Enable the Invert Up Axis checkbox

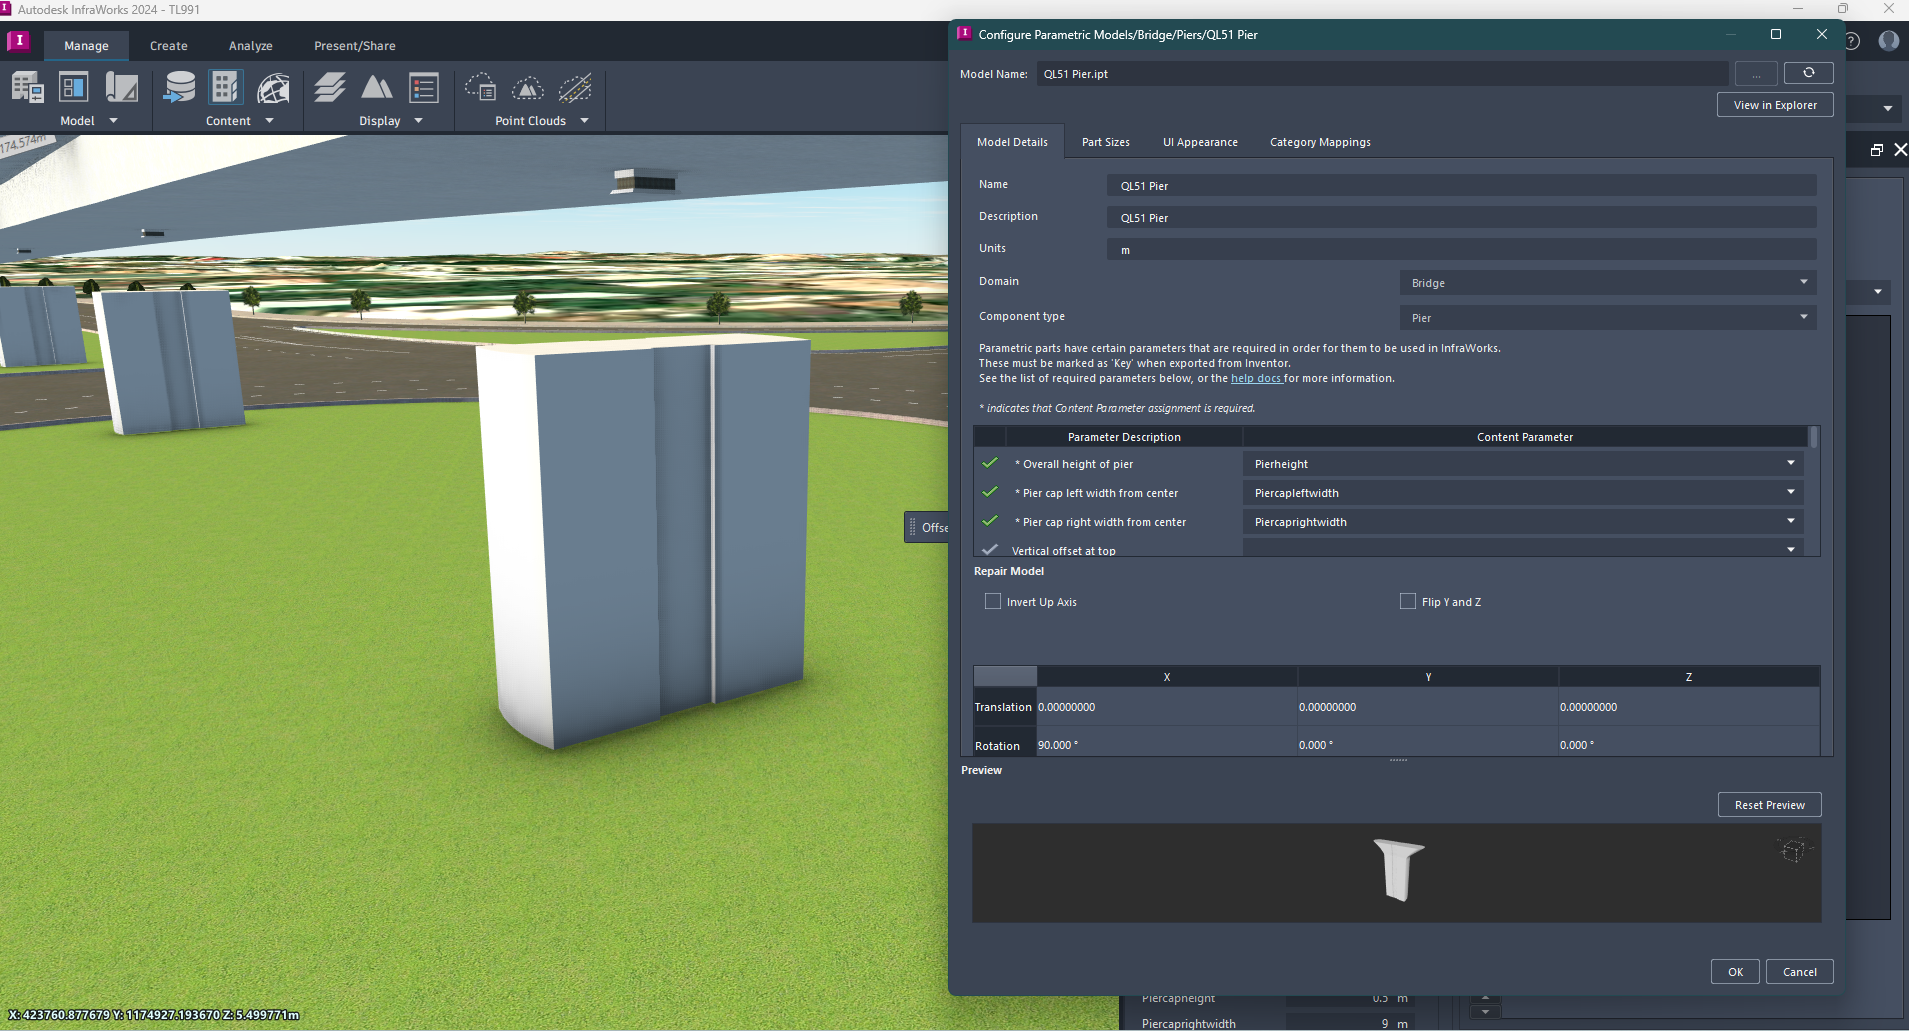(993, 601)
